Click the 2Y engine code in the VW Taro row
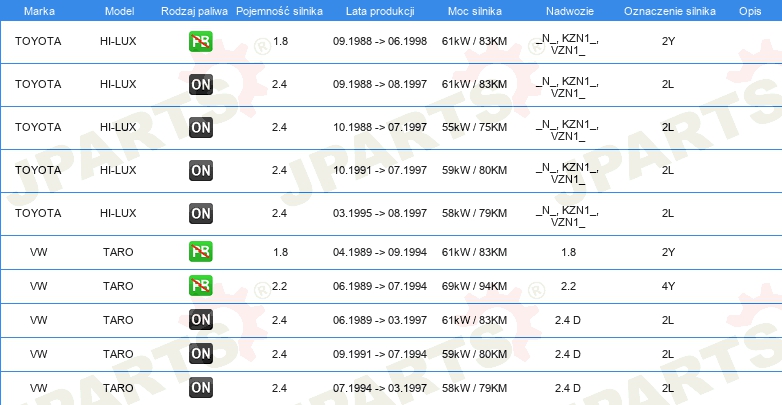782x405 pixels. coord(668,252)
